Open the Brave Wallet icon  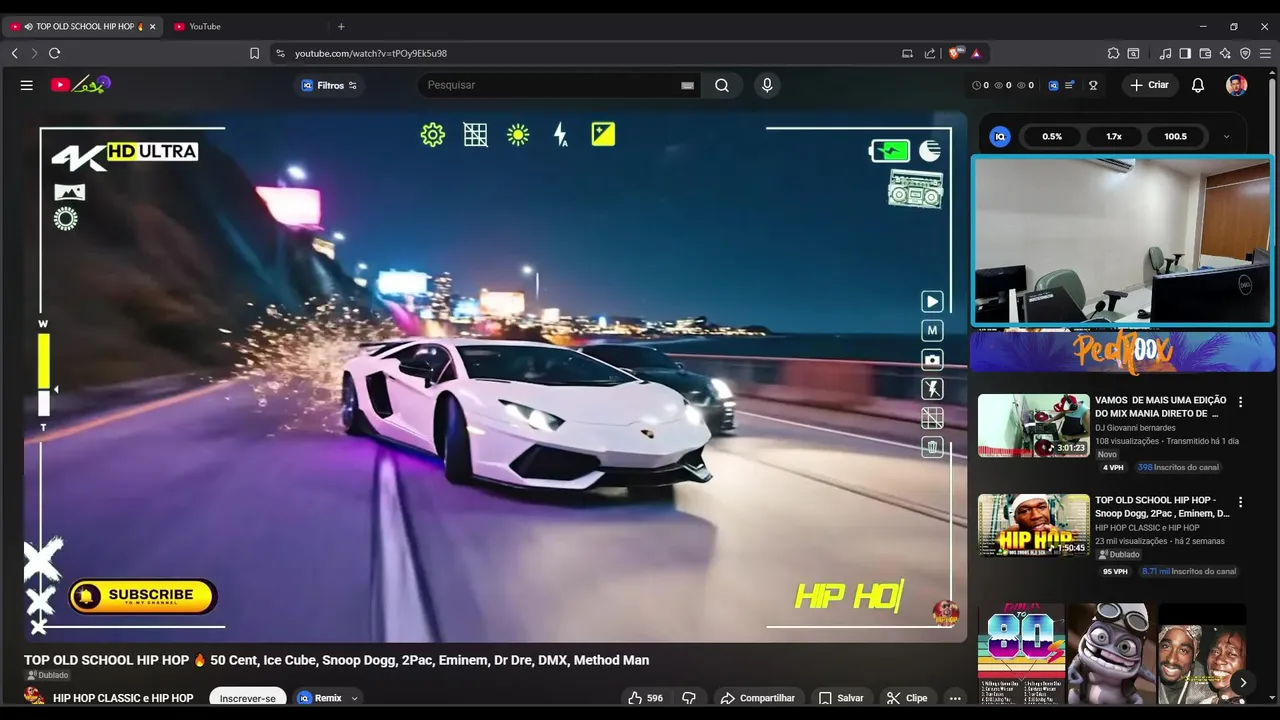coord(1205,53)
